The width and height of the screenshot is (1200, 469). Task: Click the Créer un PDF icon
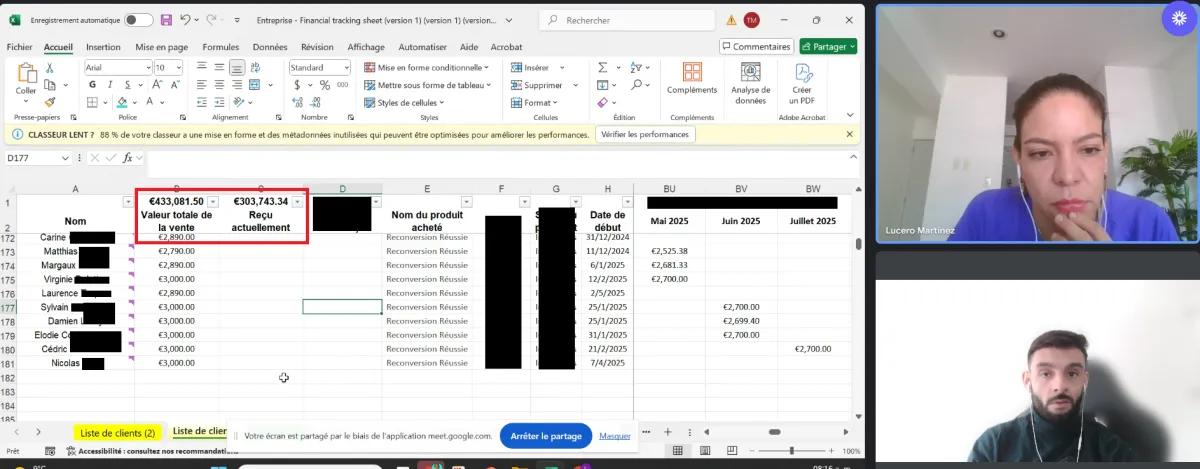pyautogui.click(x=802, y=80)
